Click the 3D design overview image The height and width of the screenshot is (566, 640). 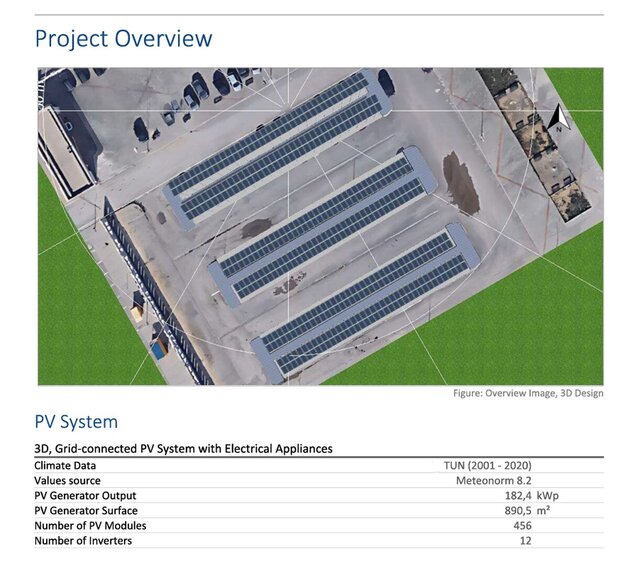[320, 226]
